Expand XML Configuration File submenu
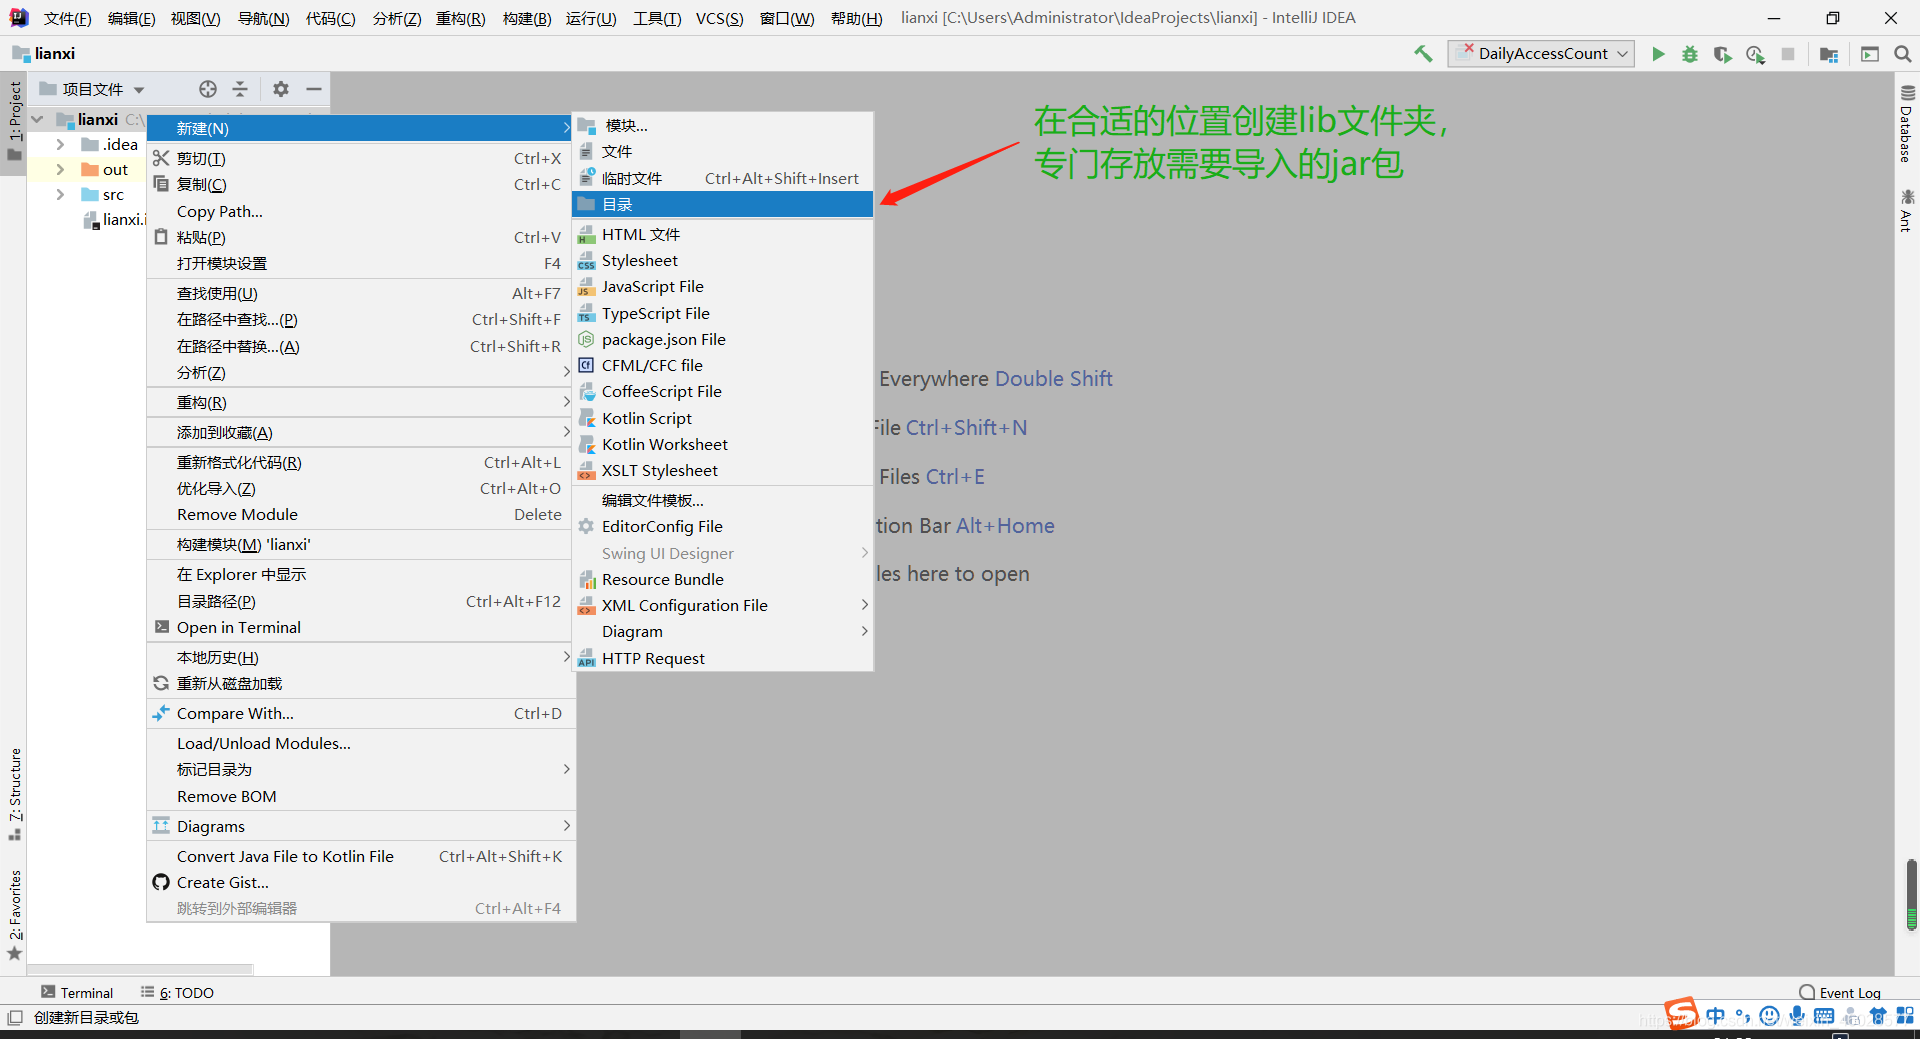The image size is (1920, 1039). click(723, 606)
